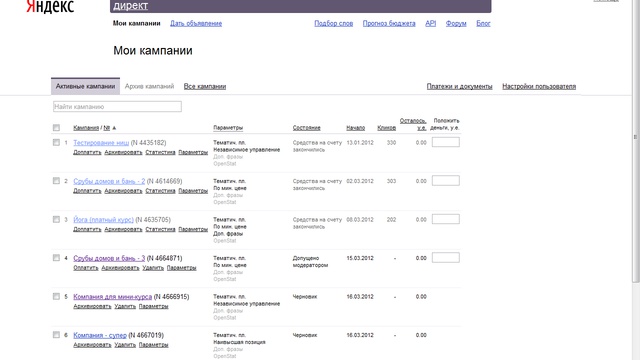This screenshot has width=640, height=360.
Task: Click Архивировать under Компания для мини-курса
Action: 92,306
